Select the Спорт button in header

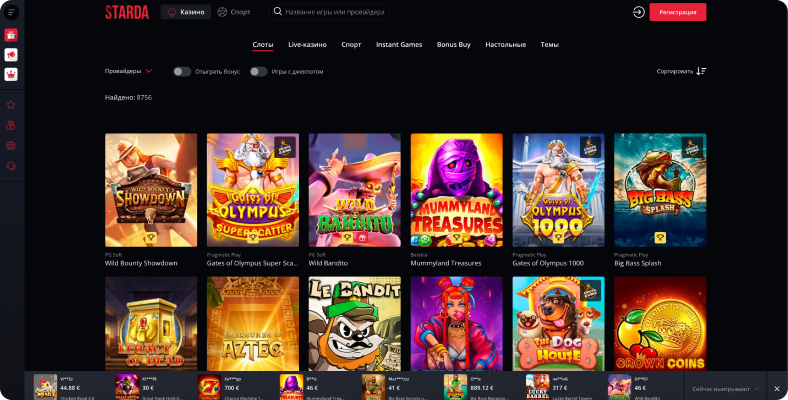coord(234,12)
